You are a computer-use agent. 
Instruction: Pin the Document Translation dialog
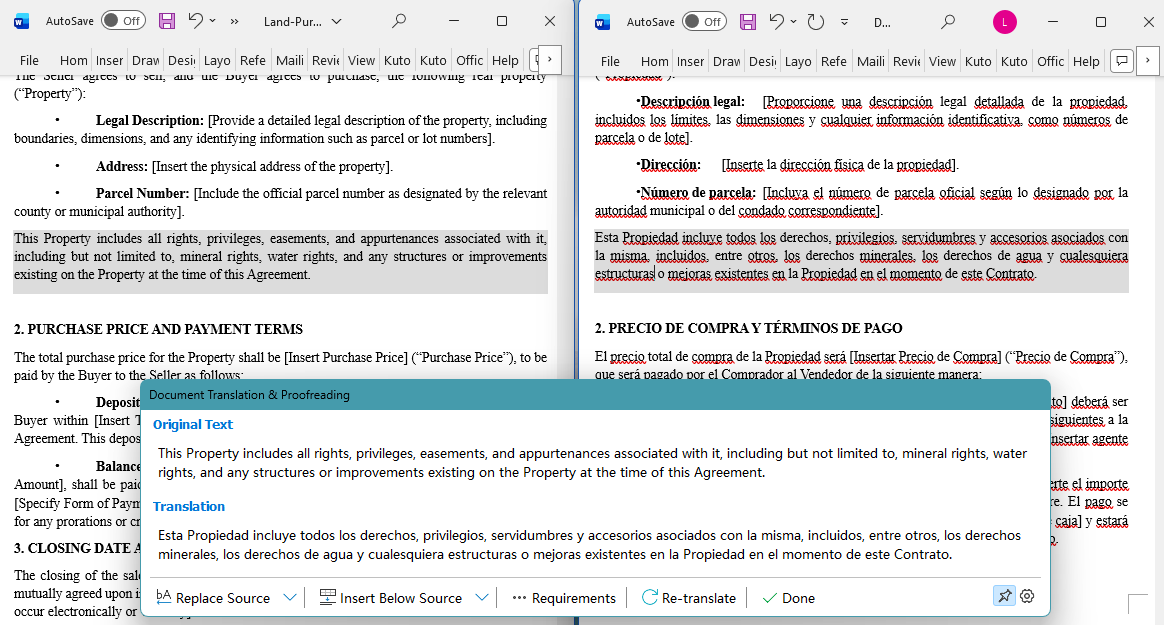(x=1004, y=595)
